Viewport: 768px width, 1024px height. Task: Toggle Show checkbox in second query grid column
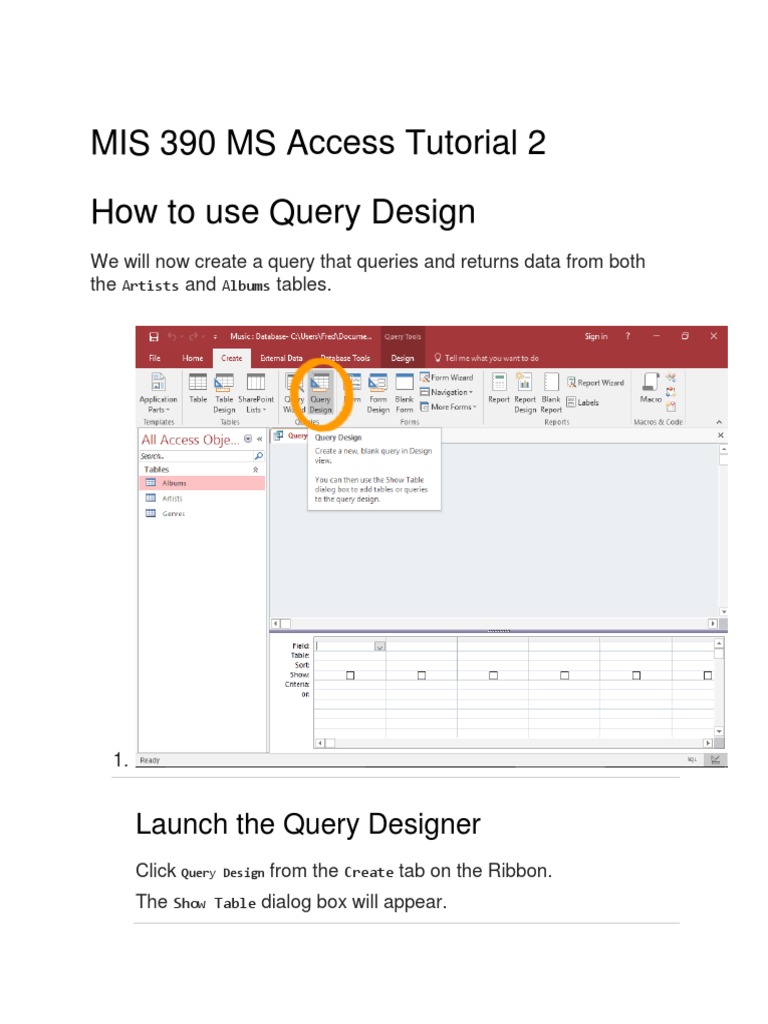[421, 675]
